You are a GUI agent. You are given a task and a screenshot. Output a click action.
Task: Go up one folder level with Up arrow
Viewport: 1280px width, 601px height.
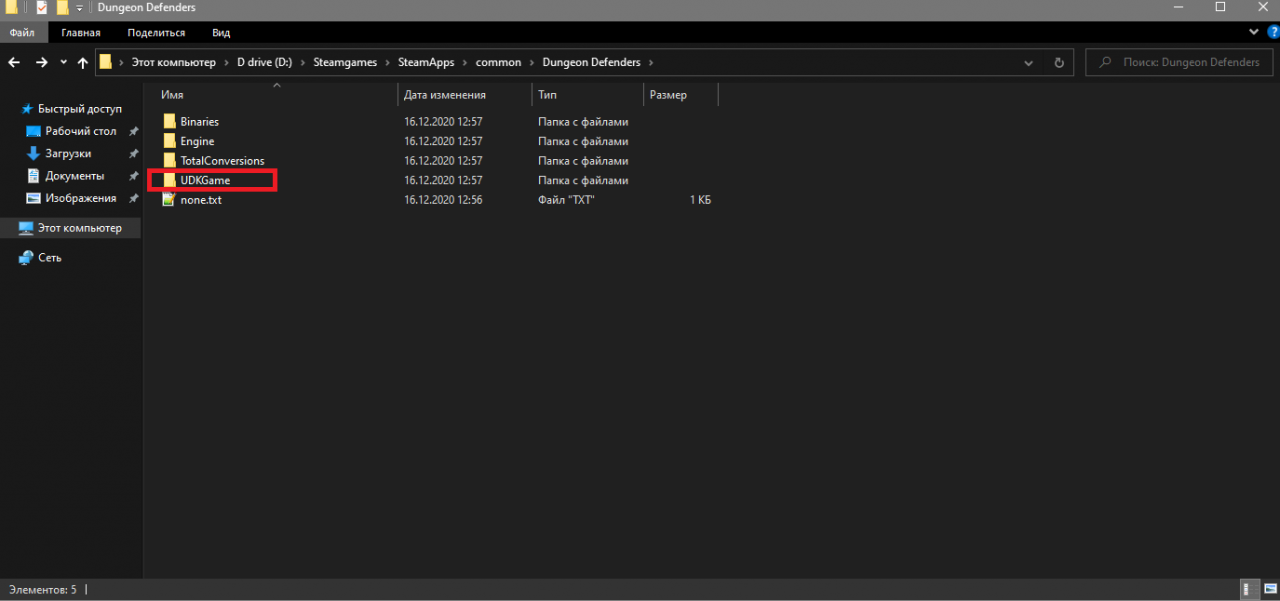[x=83, y=62]
